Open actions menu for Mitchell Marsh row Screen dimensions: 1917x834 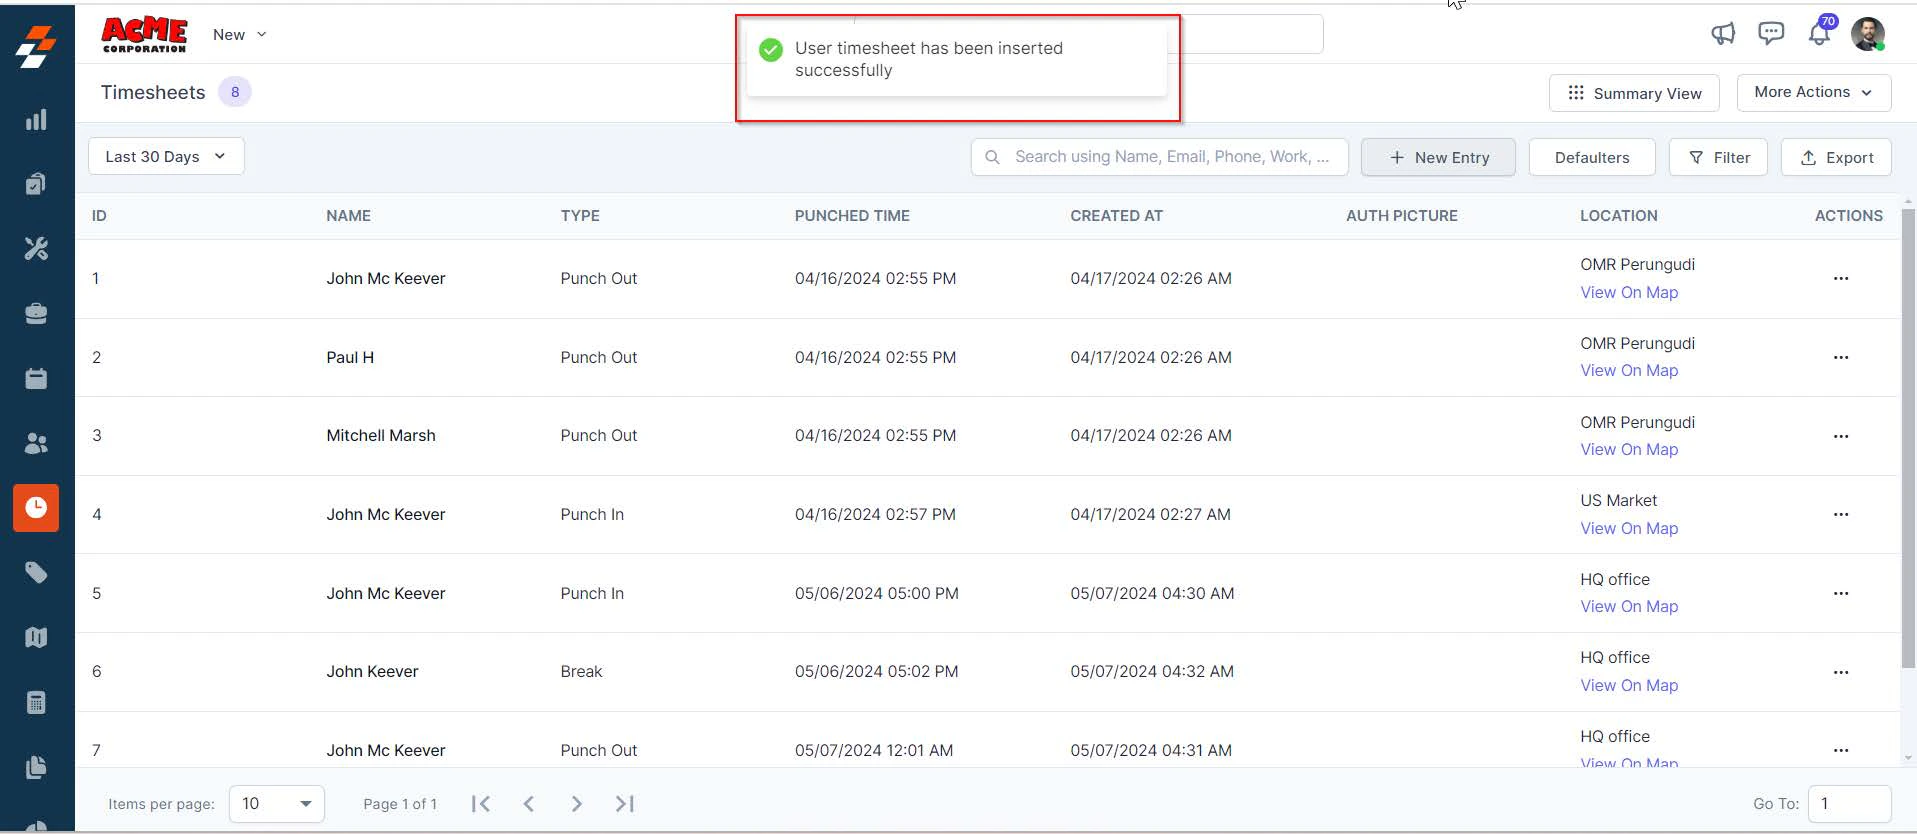[x=1841, y=436]
